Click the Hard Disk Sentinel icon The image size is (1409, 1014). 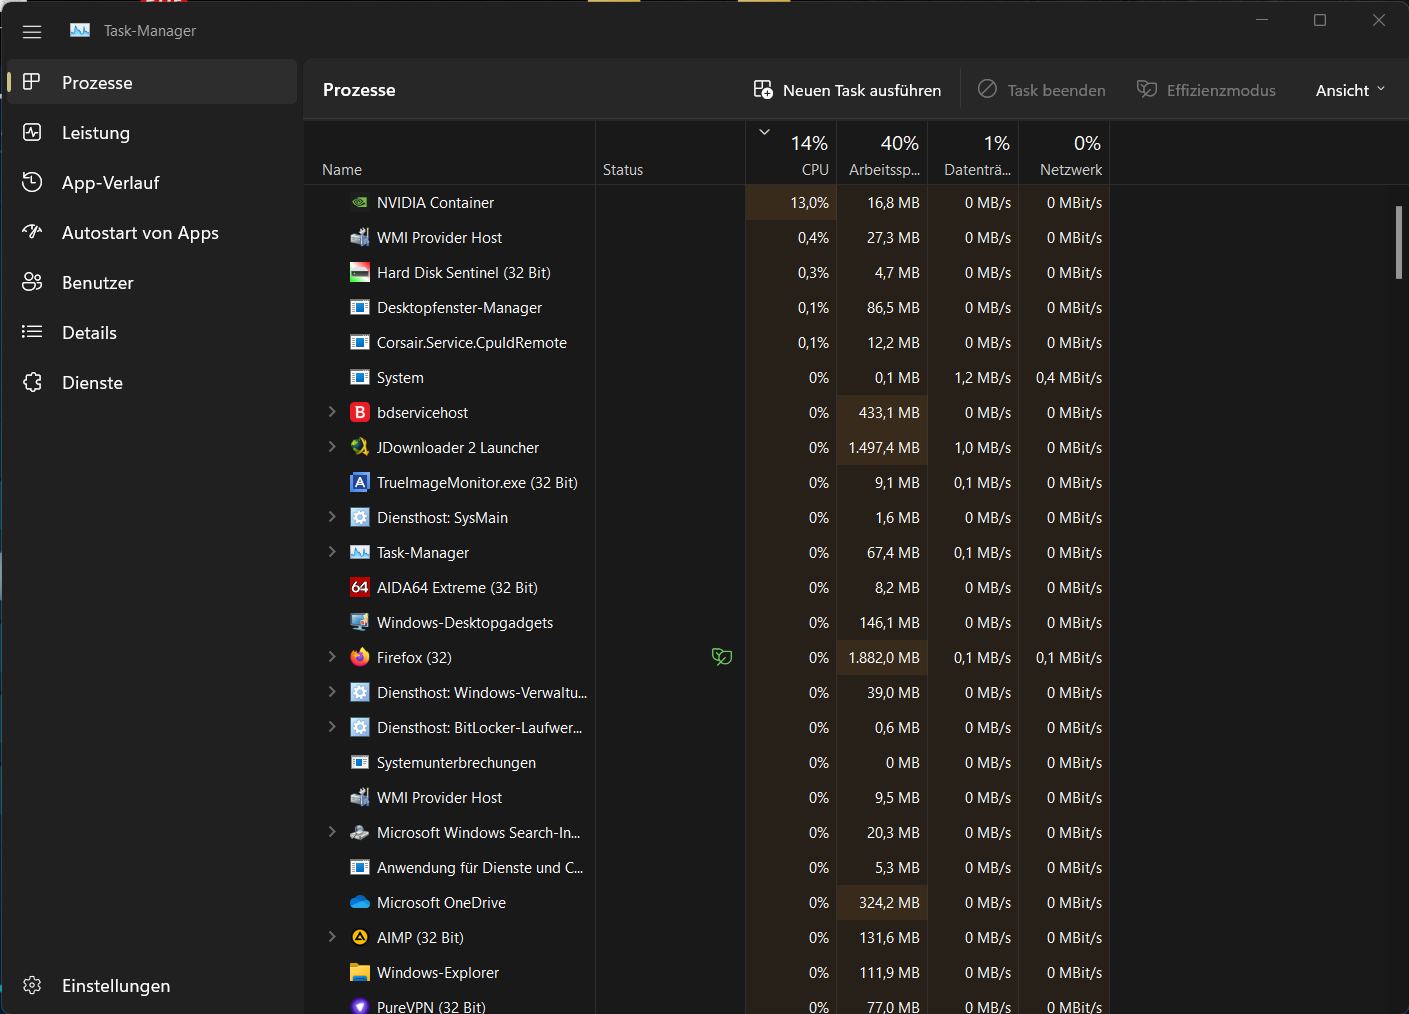tap(360, 272)
